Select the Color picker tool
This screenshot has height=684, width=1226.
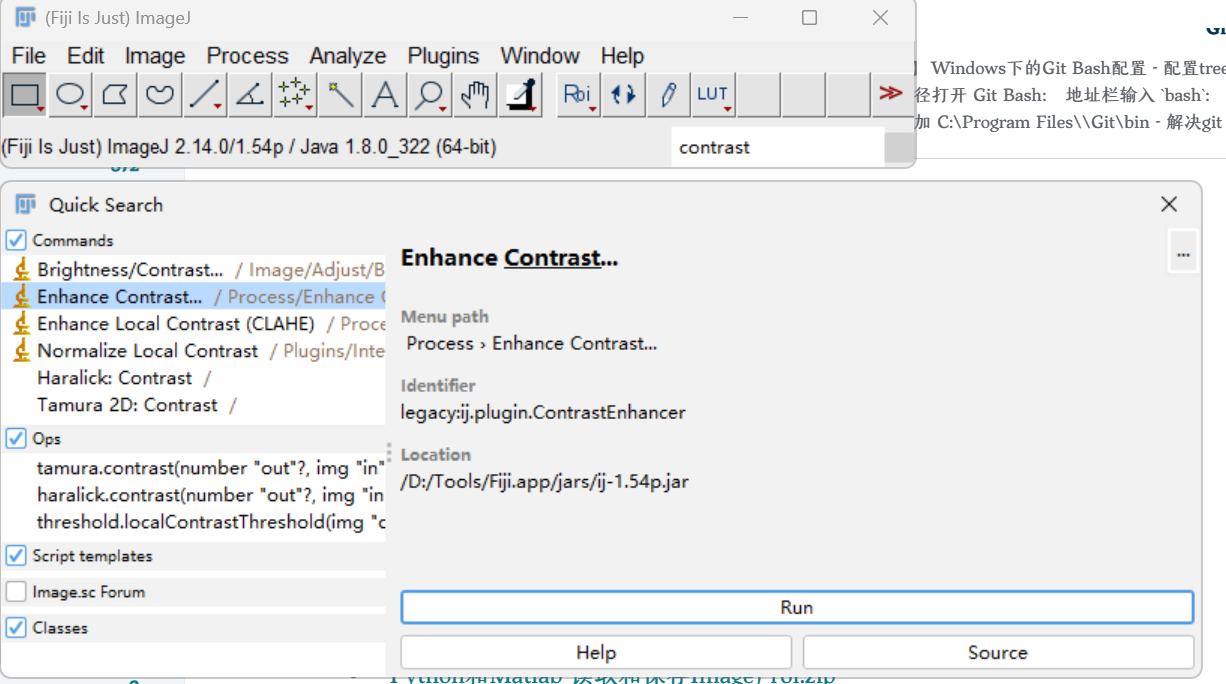pos(518,94)
